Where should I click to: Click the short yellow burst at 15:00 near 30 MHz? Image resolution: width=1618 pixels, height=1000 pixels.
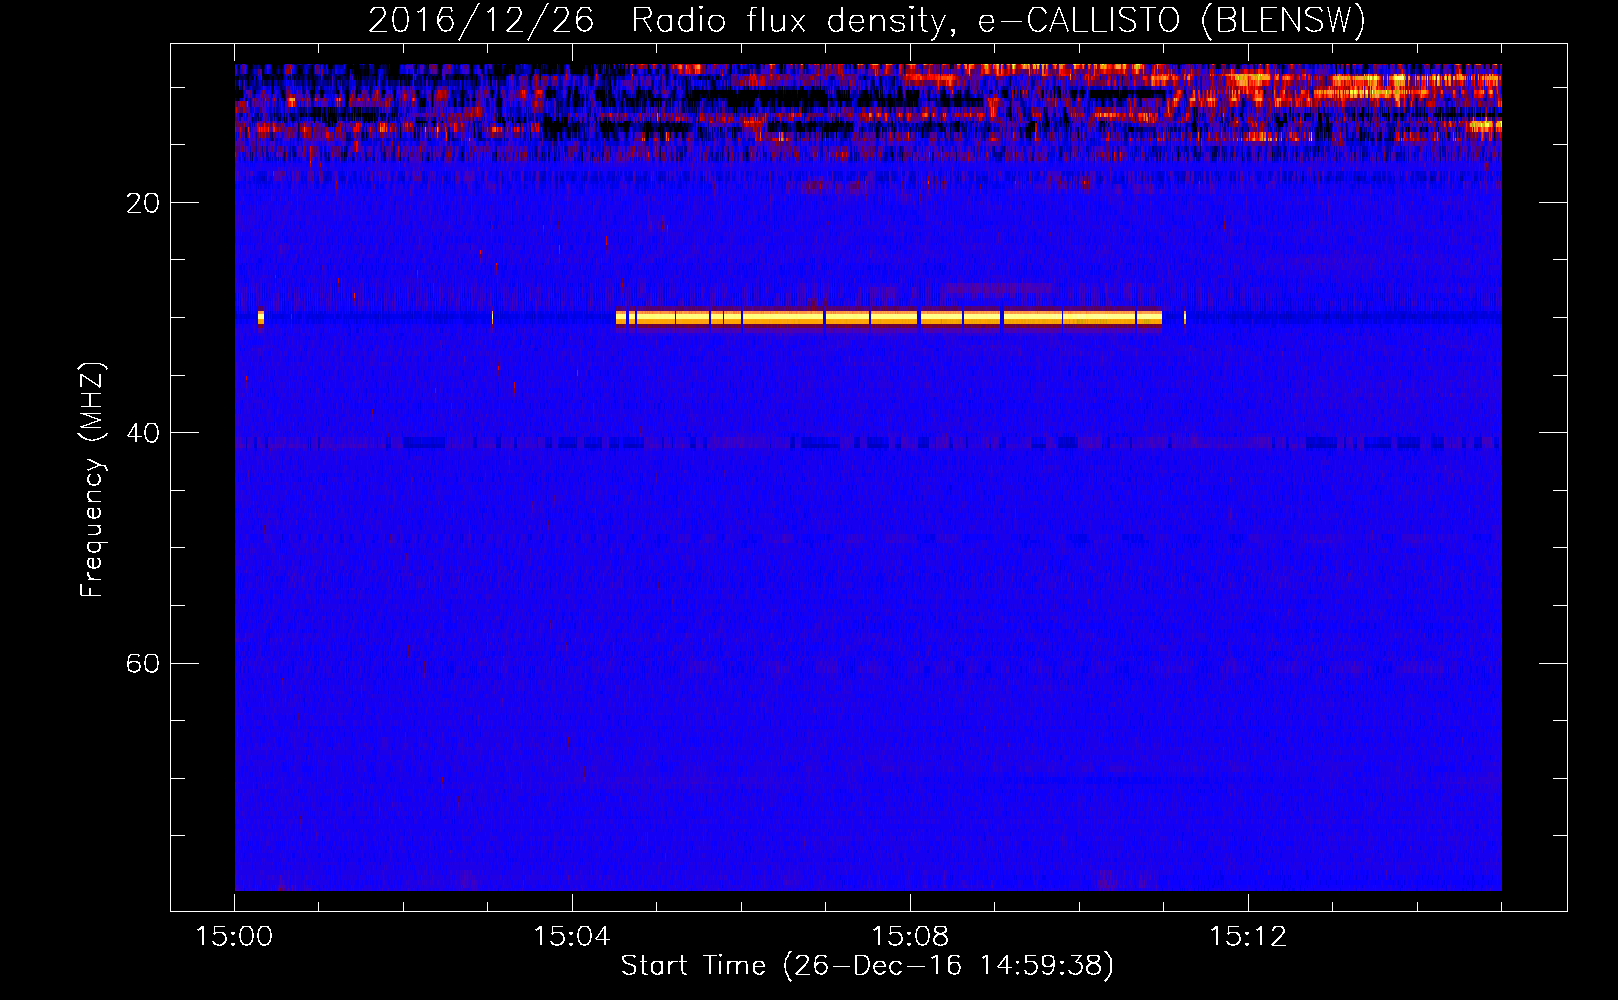[x=261, y=318]
